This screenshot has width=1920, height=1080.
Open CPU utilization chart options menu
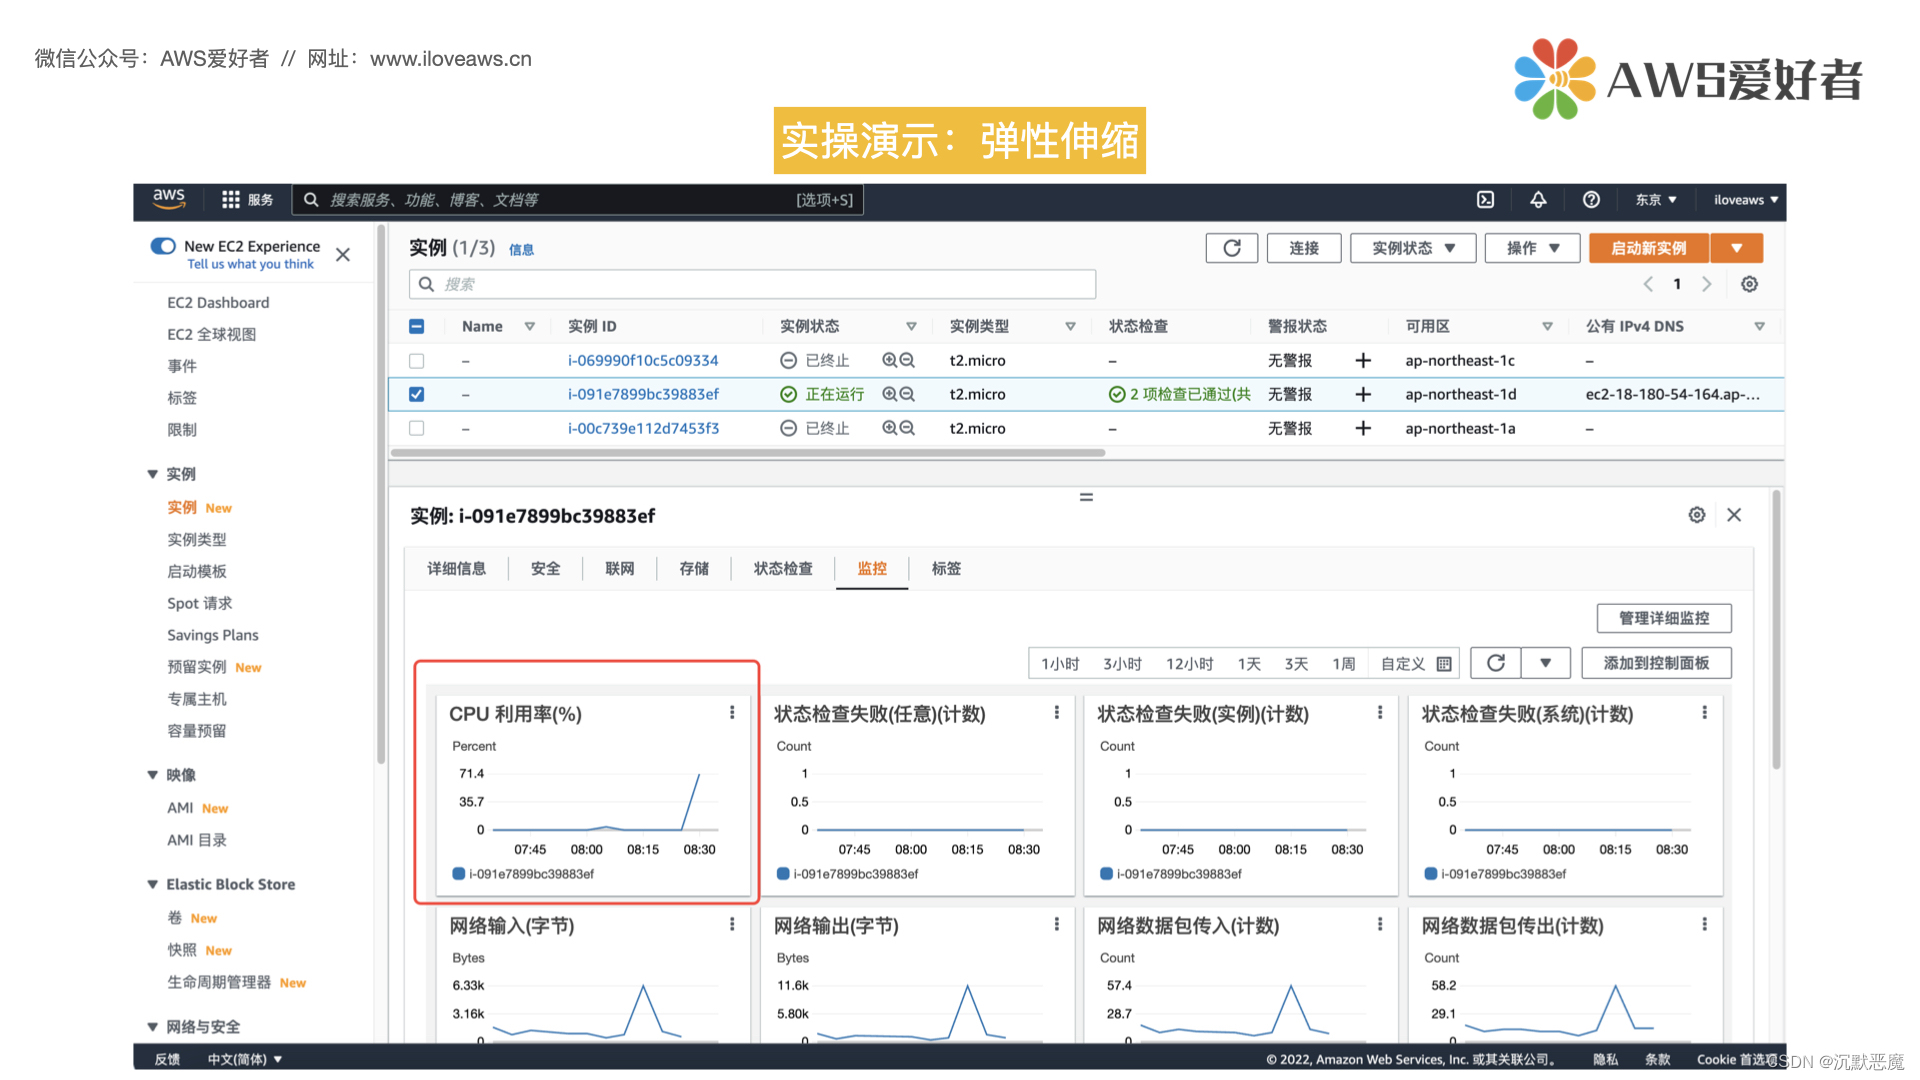[732, 712]
